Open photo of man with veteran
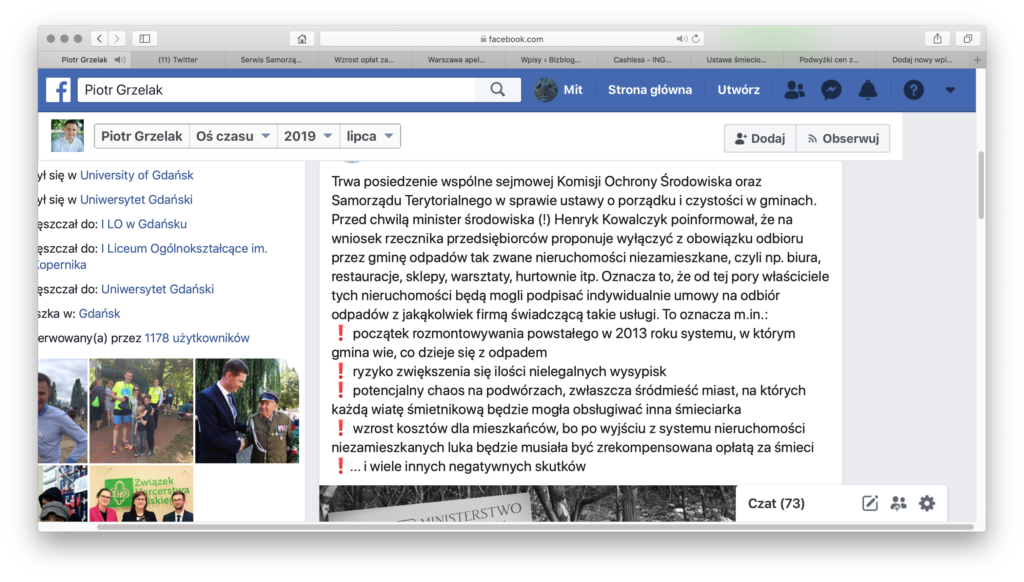The image size is (1024, 582). (247, 411)
